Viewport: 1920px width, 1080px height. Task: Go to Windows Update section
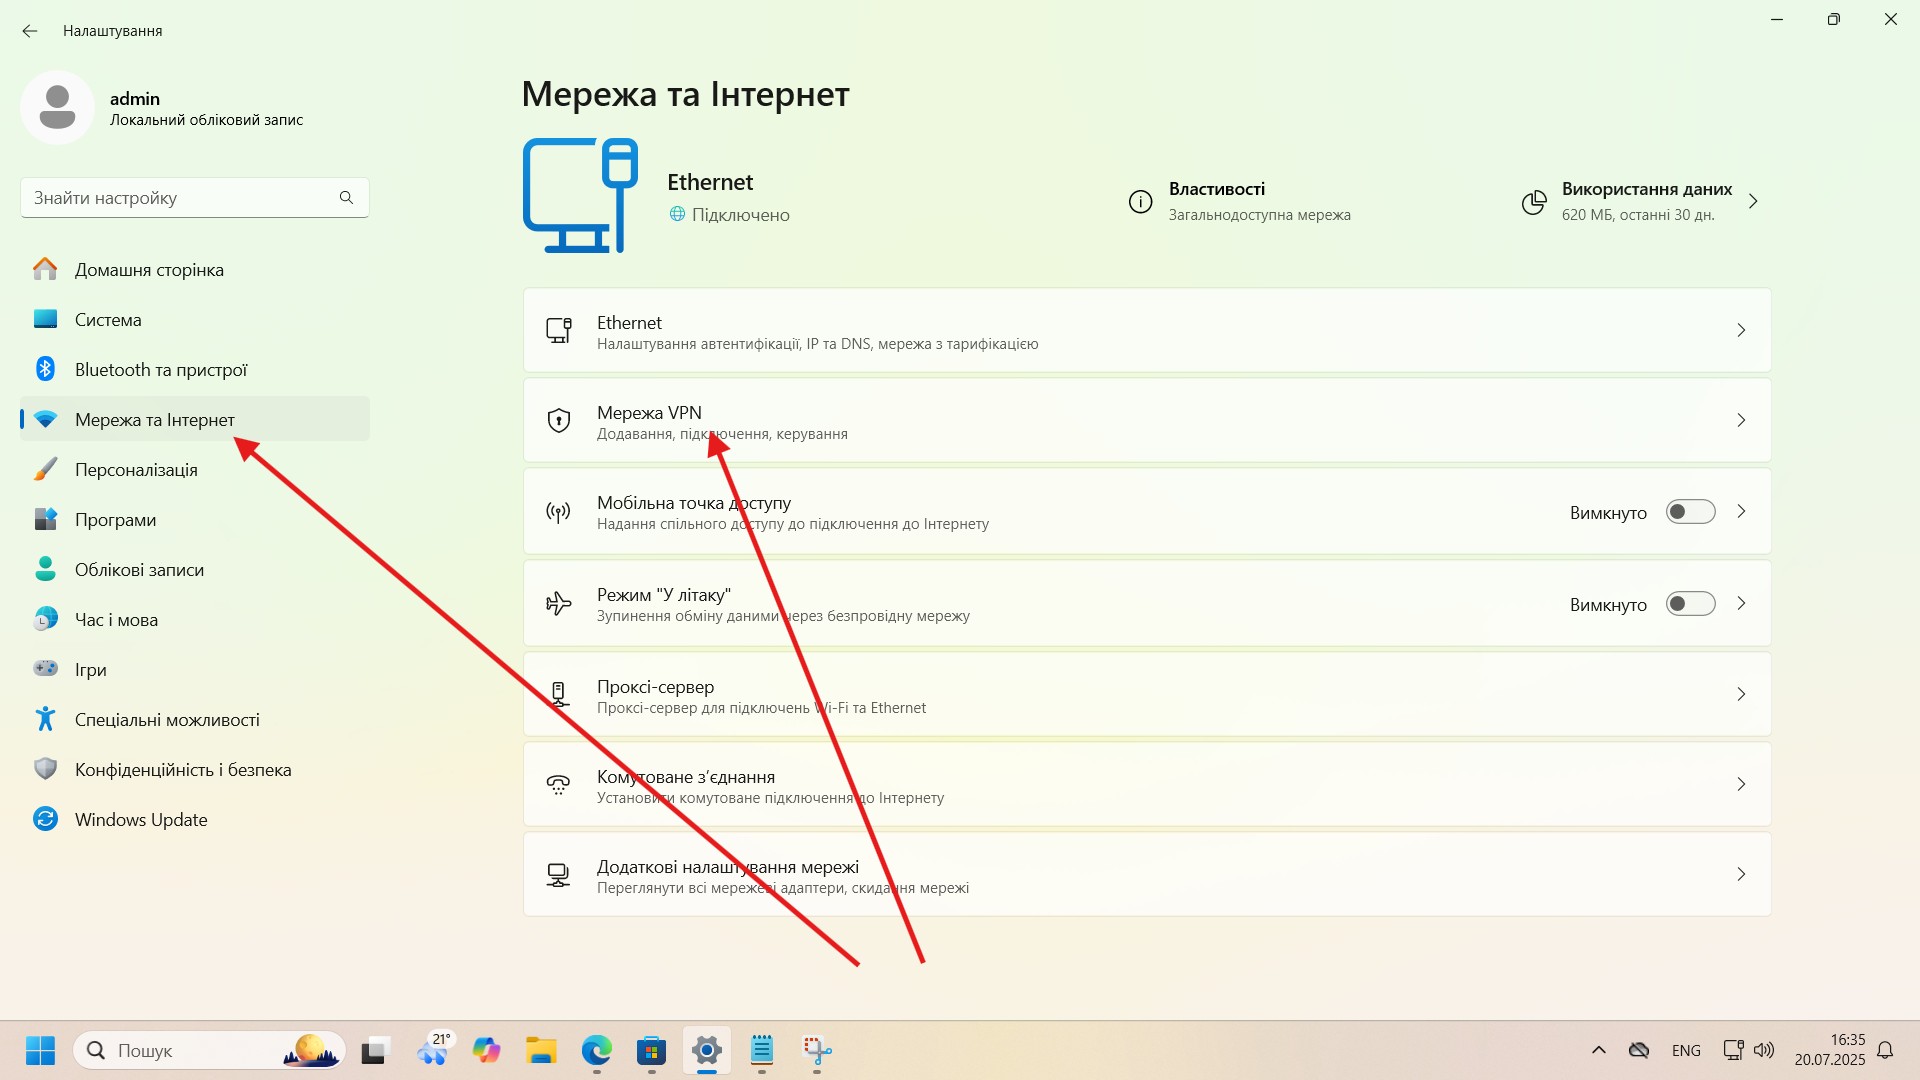(141, 820)
